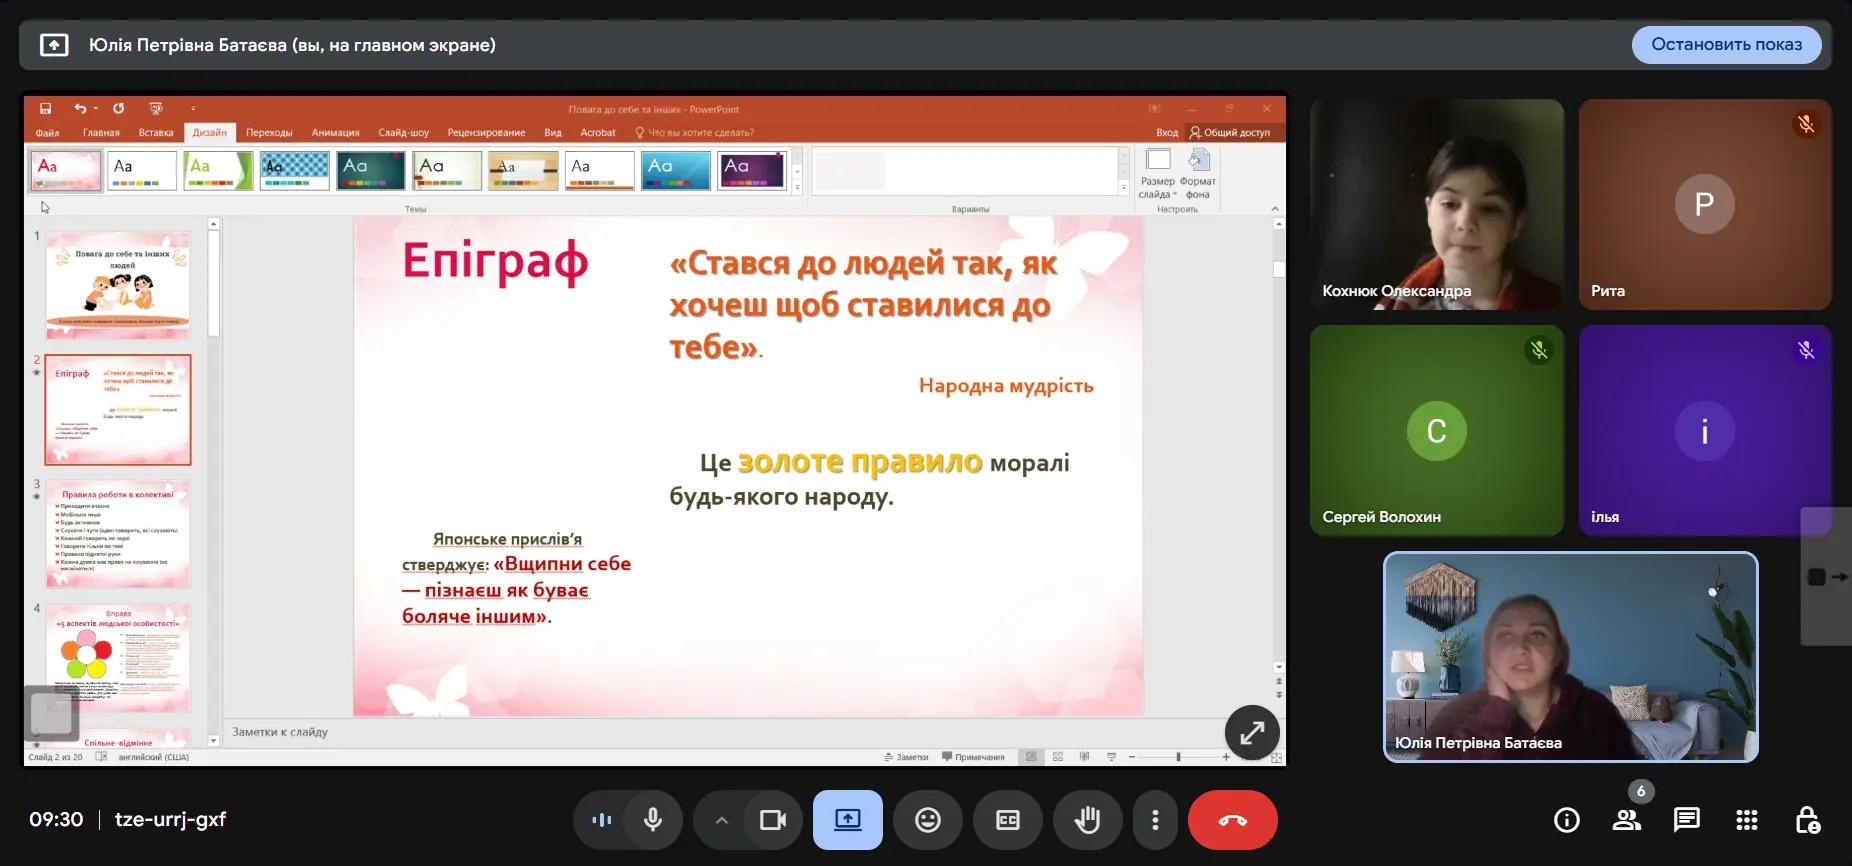This screenshot has height=866, width=1852.
Task: Open the meeting details info icon
Action: (x=1566, y=820)
